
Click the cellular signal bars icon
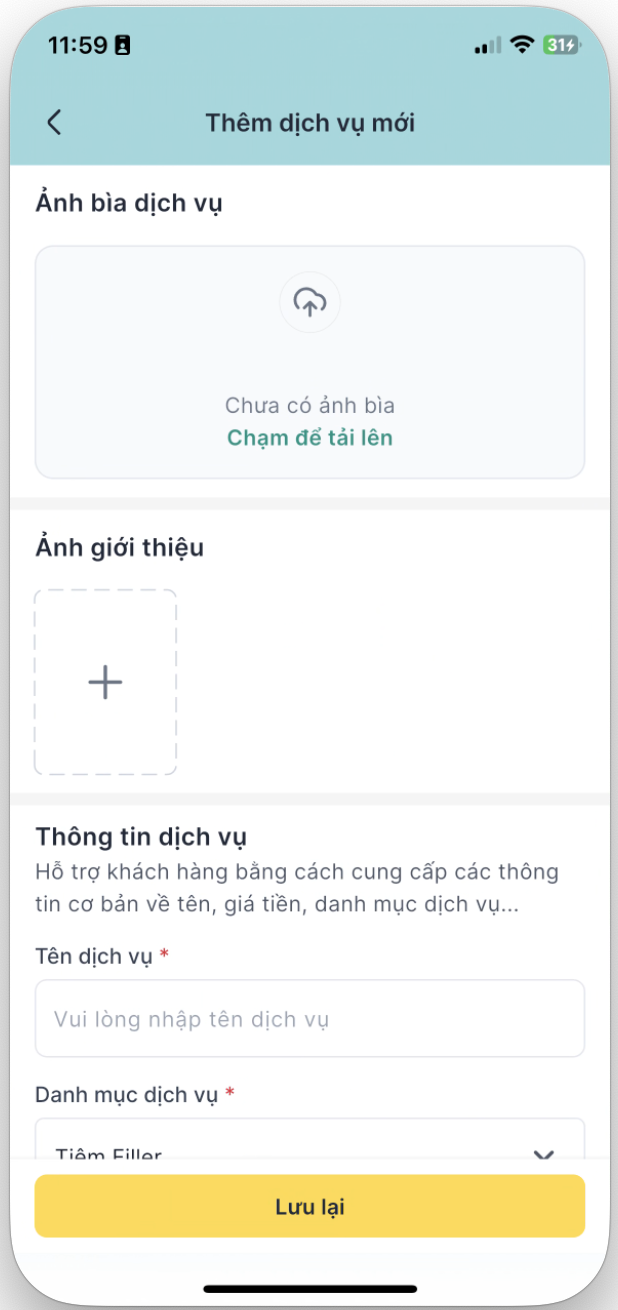click(x=487, y=46)
